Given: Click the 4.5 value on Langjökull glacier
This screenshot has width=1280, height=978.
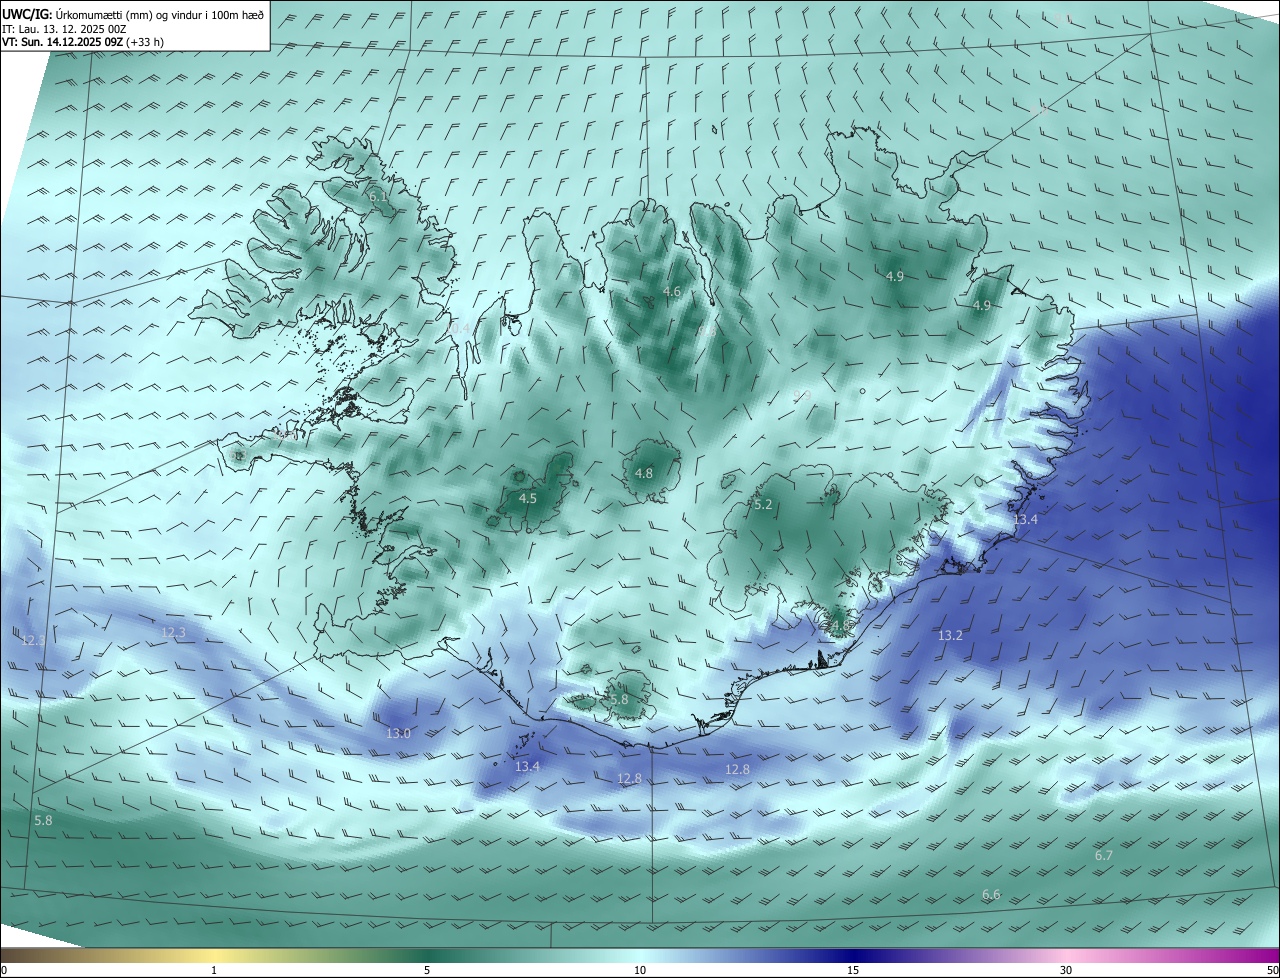Looking at the screenshot, I should 528,498.
